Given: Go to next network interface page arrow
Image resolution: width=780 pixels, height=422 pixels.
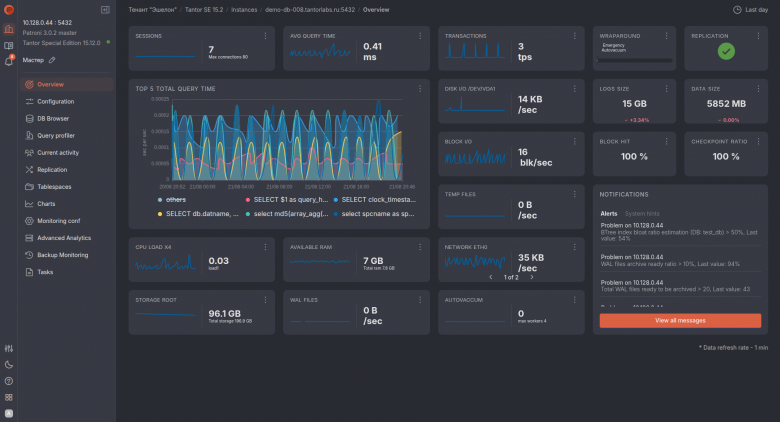Looking at the screenshot, I should pyautogui.click(x=532, y=277).
